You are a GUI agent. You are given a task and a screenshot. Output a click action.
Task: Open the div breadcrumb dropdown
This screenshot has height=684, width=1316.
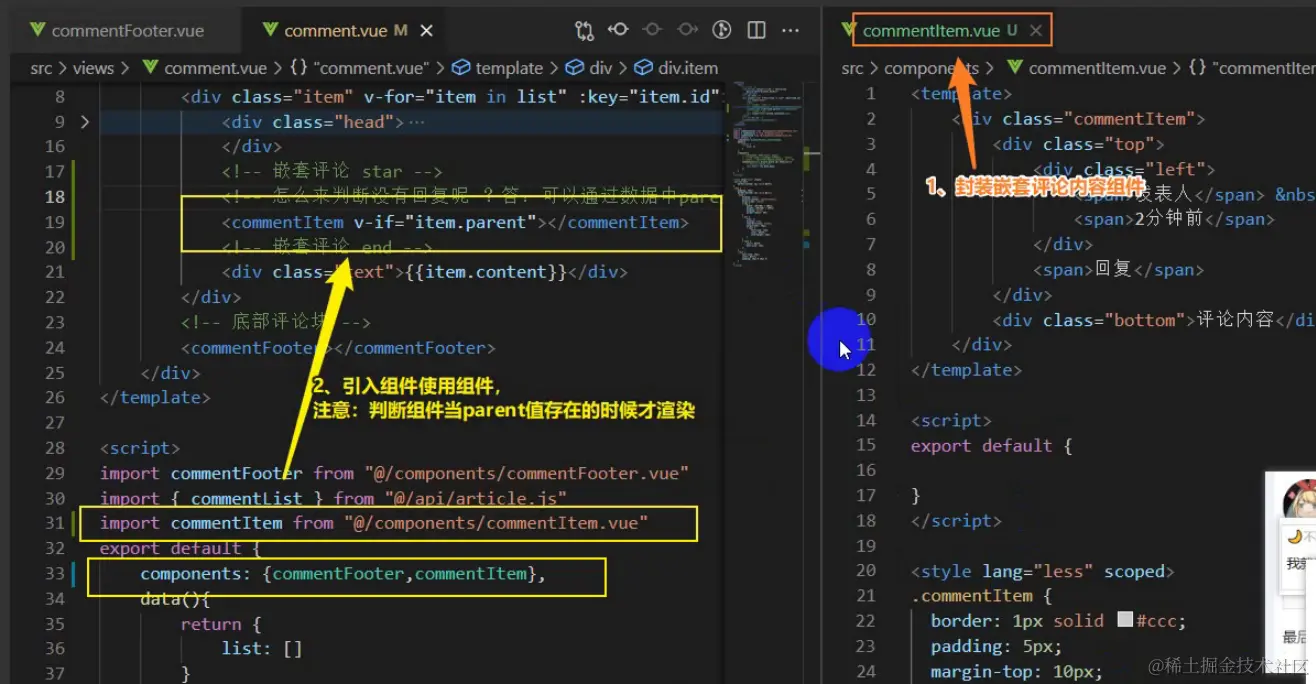pos(600,68)
